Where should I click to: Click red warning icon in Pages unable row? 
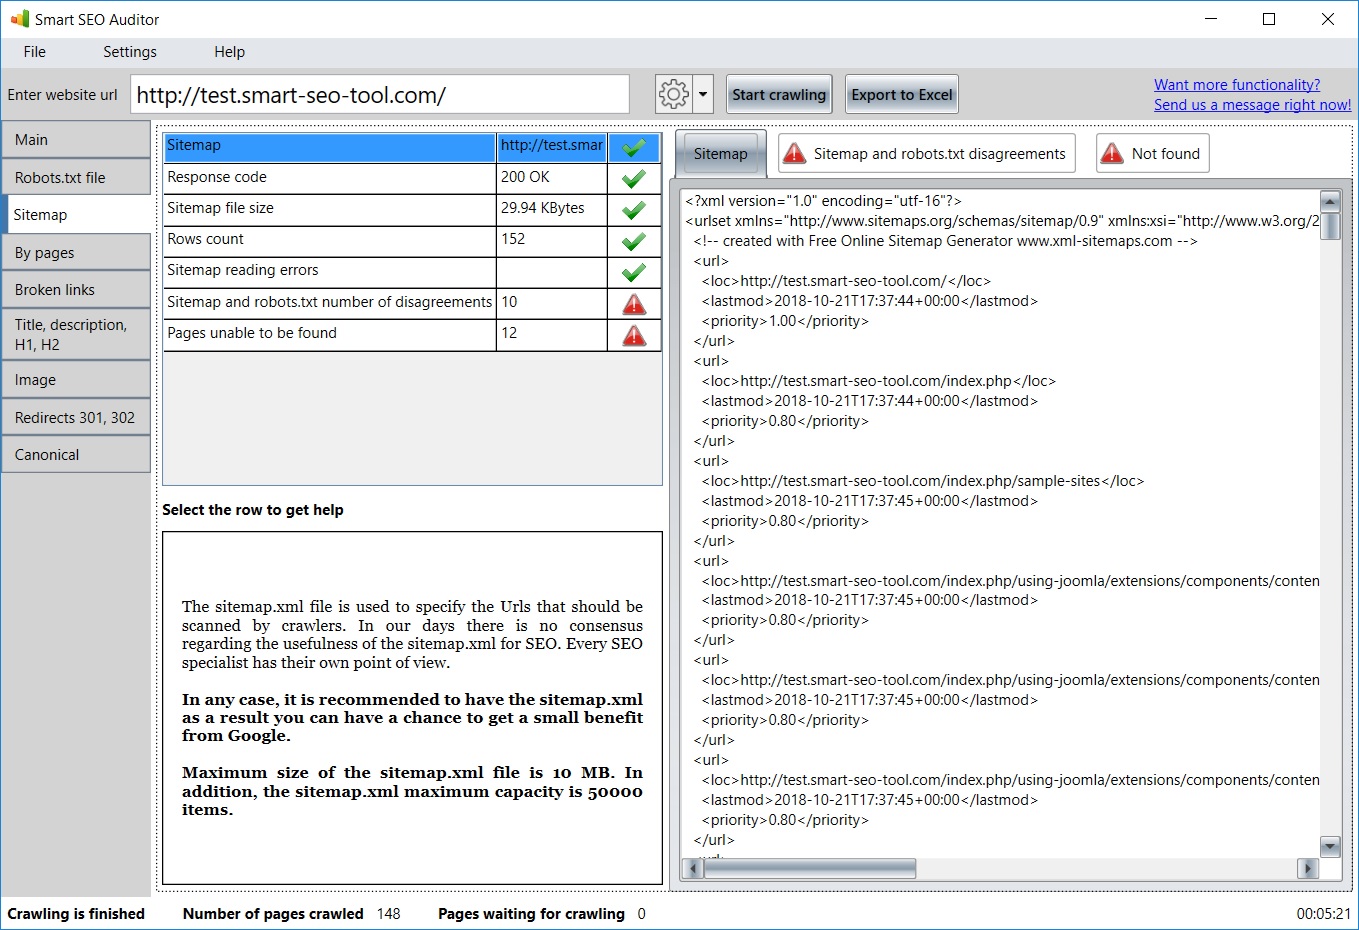click(634, 335)
